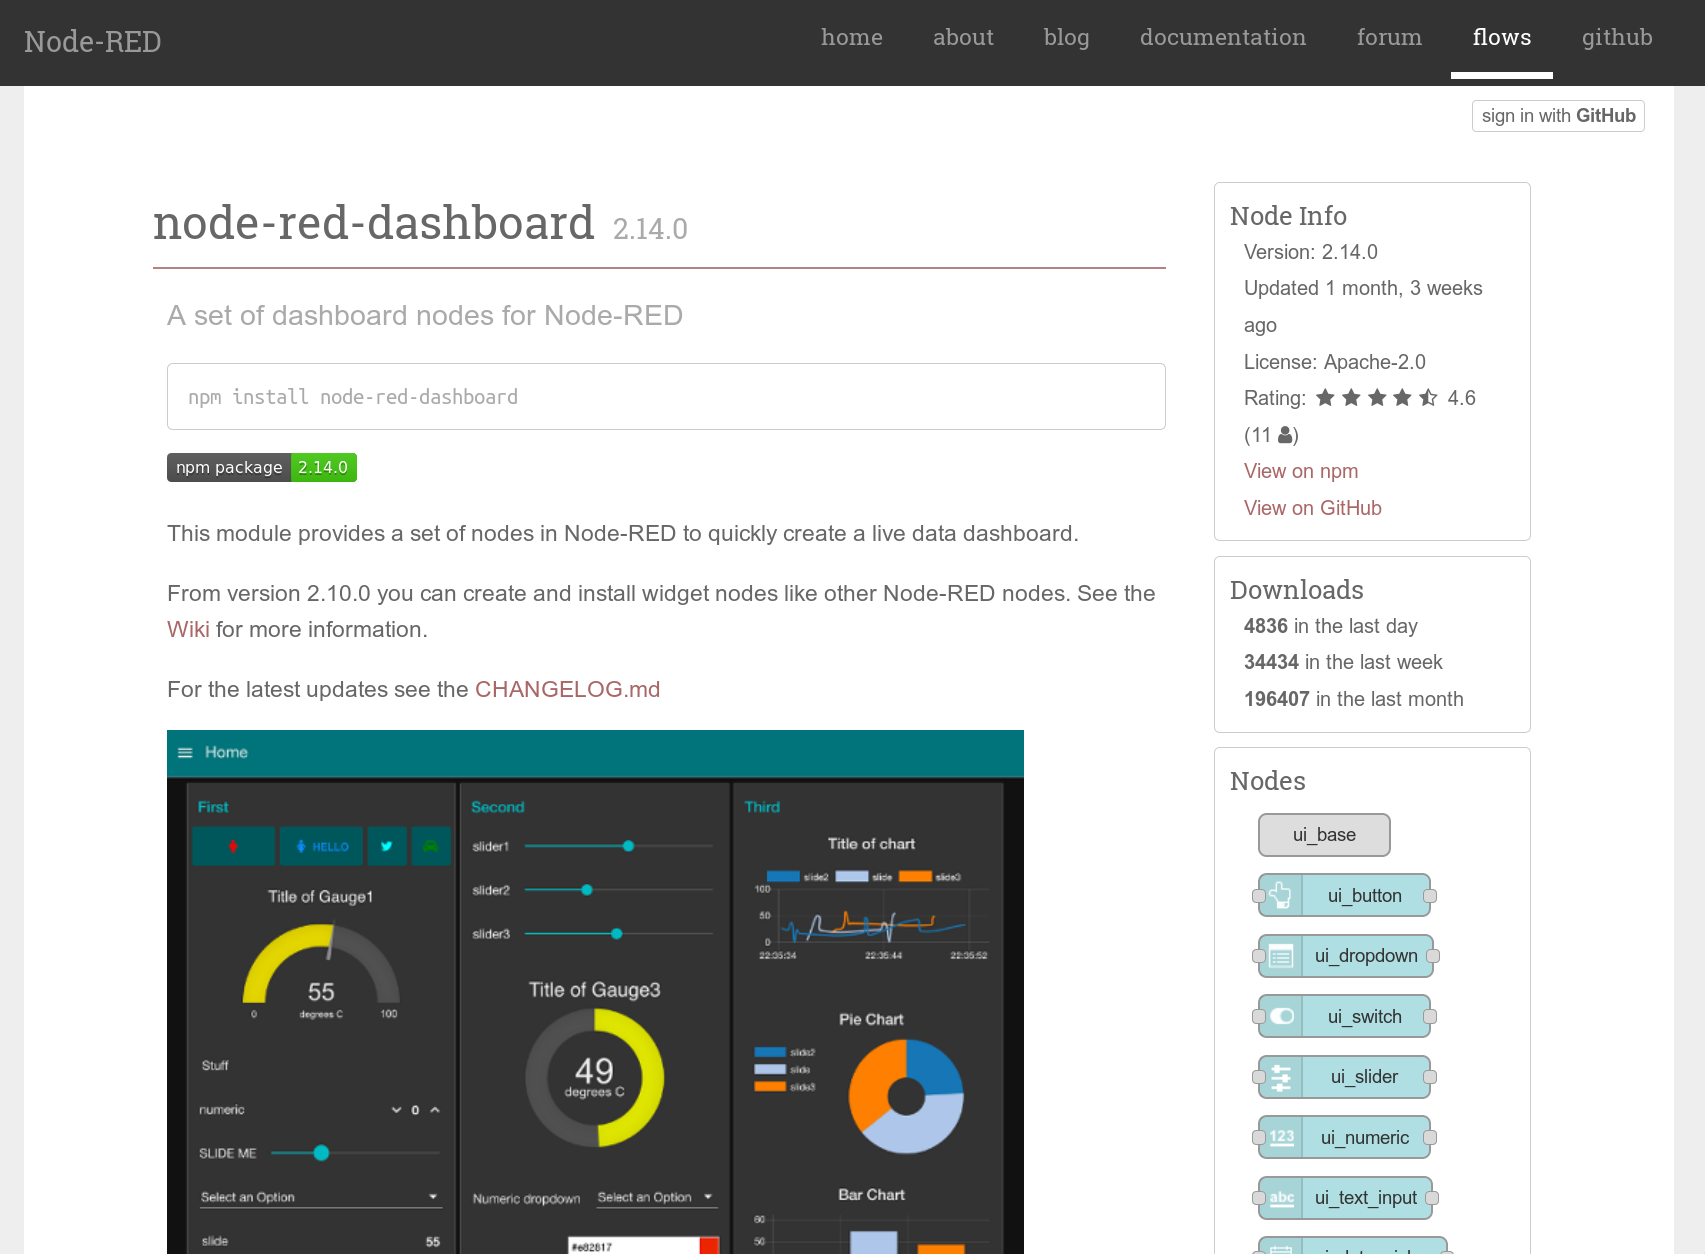Click the rating stars in Node Info
1705x1254 pixels.
1376,398
